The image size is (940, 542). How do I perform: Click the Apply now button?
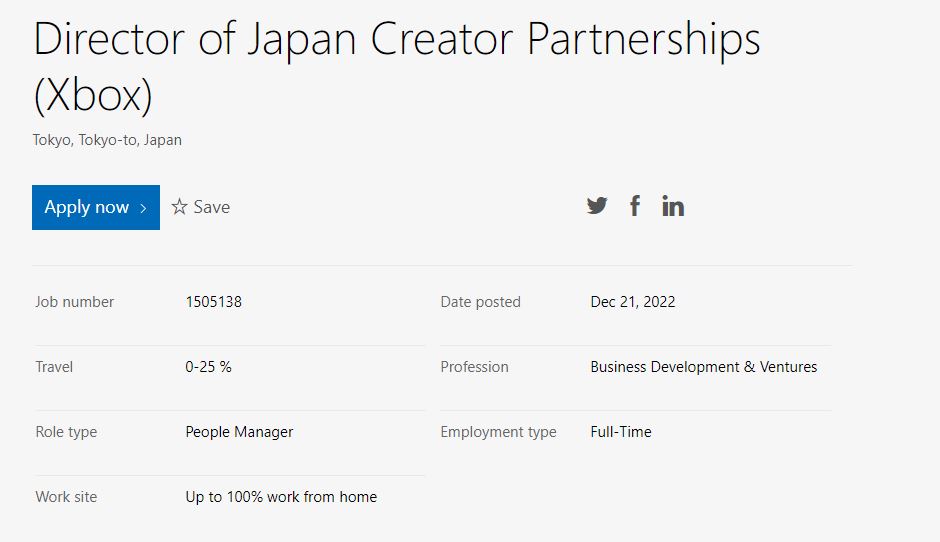[x=96, y=207]
